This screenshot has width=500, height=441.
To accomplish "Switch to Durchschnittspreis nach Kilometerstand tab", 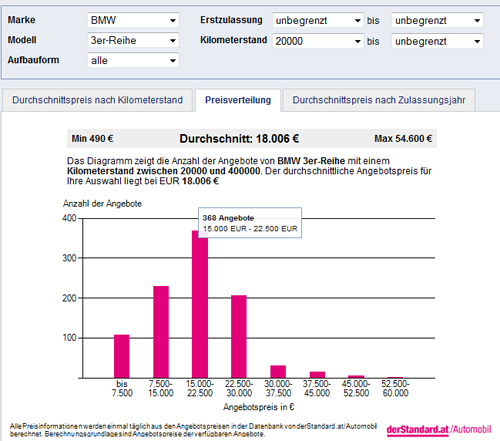I will pos(97,100).
